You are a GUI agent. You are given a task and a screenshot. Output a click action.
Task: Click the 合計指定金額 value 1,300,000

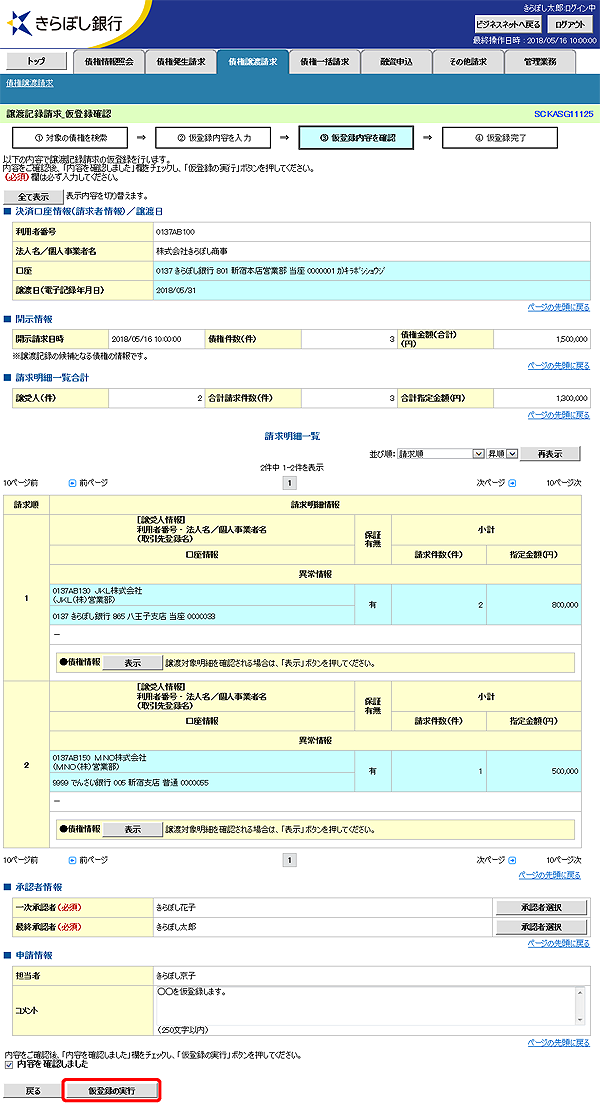pyautogui.click(x=571, y=399)
